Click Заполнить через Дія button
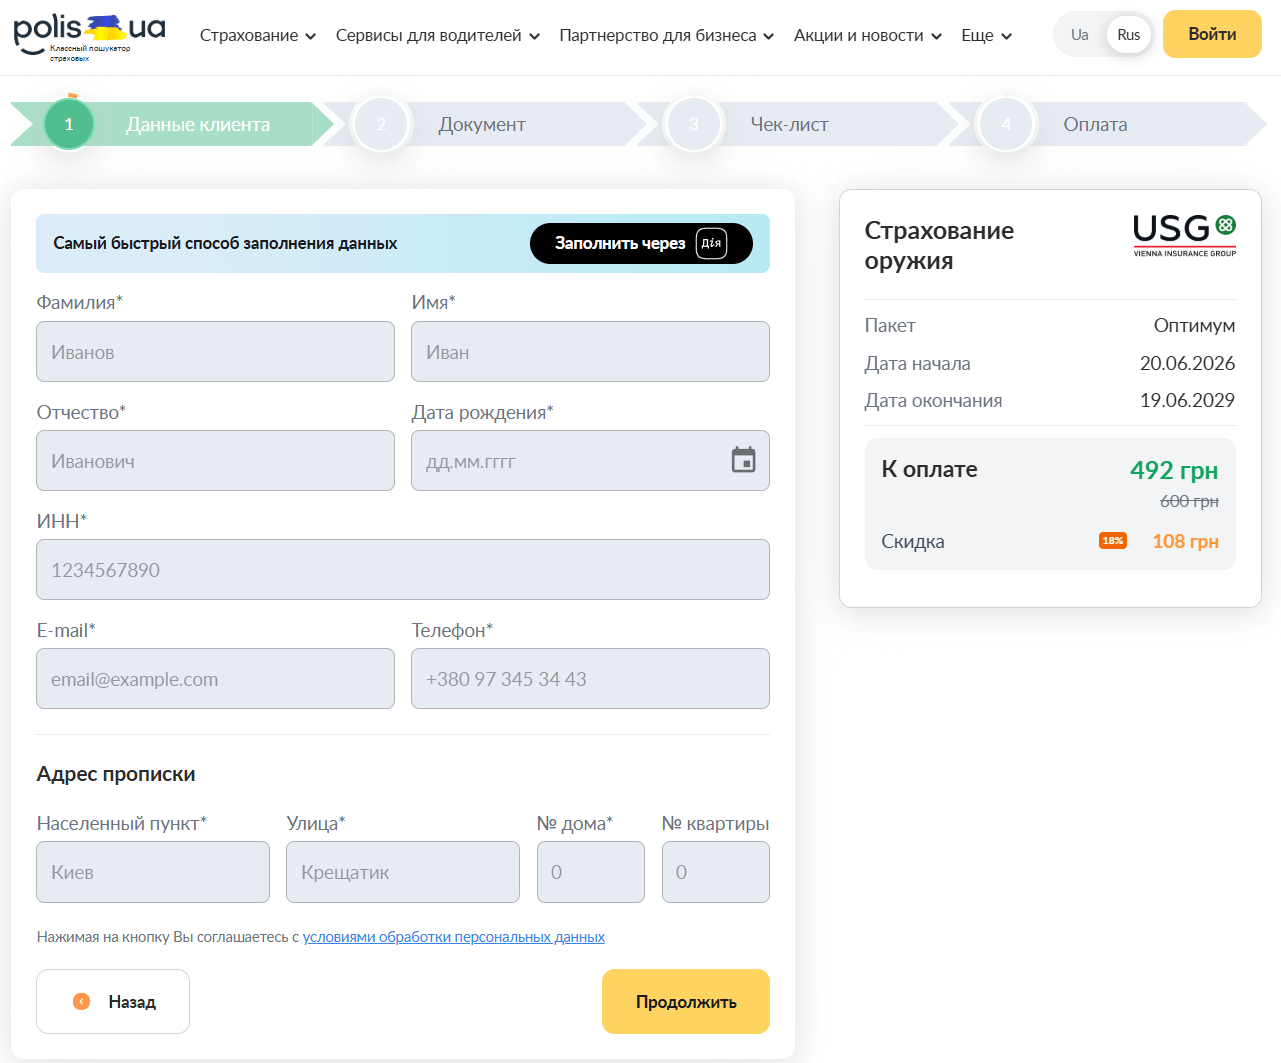The width and height of the screenshot is (1281, 1063). pos(641,243)
